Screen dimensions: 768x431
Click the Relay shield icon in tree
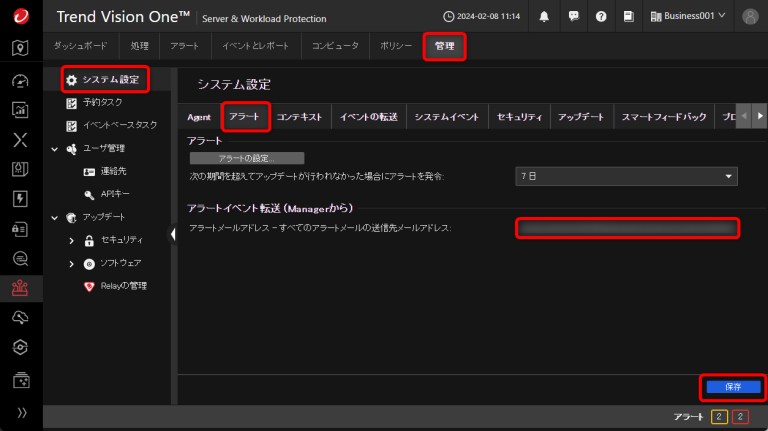pos(89,287)
